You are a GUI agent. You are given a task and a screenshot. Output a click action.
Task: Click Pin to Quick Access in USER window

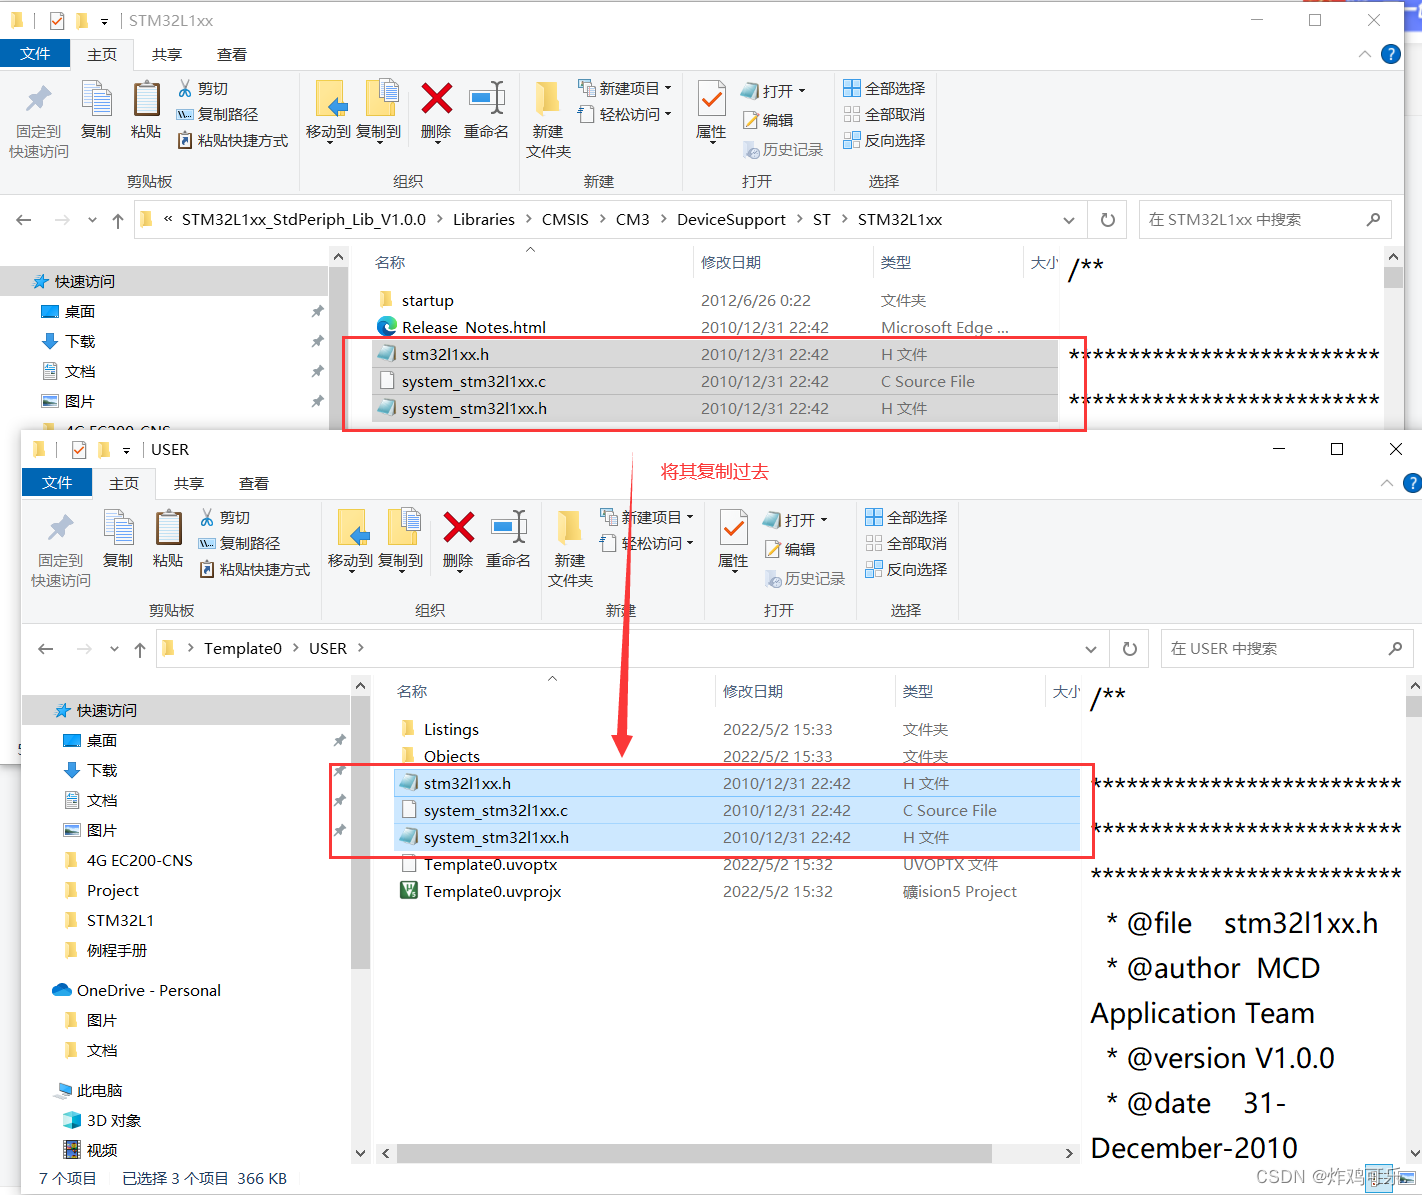pos(61,549)
